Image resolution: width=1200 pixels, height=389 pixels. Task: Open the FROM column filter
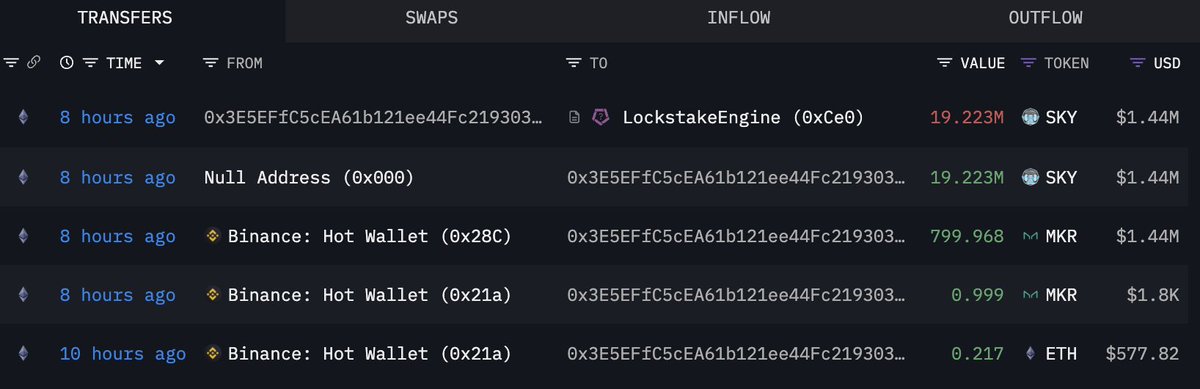pos(210,63)
